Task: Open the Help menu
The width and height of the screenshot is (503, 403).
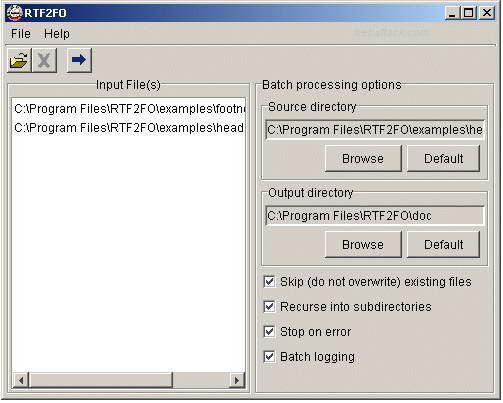Action: click(x=57, y=34)
